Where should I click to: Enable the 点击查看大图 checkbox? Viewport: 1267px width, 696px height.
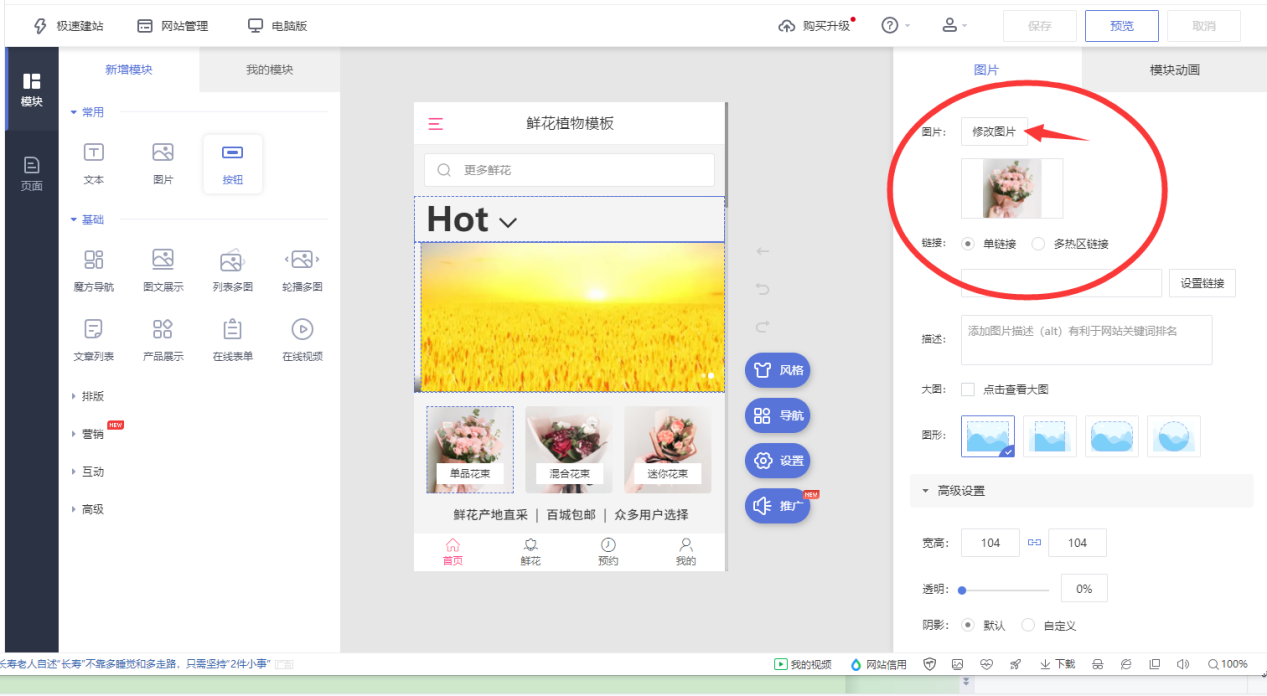(967, 389)
